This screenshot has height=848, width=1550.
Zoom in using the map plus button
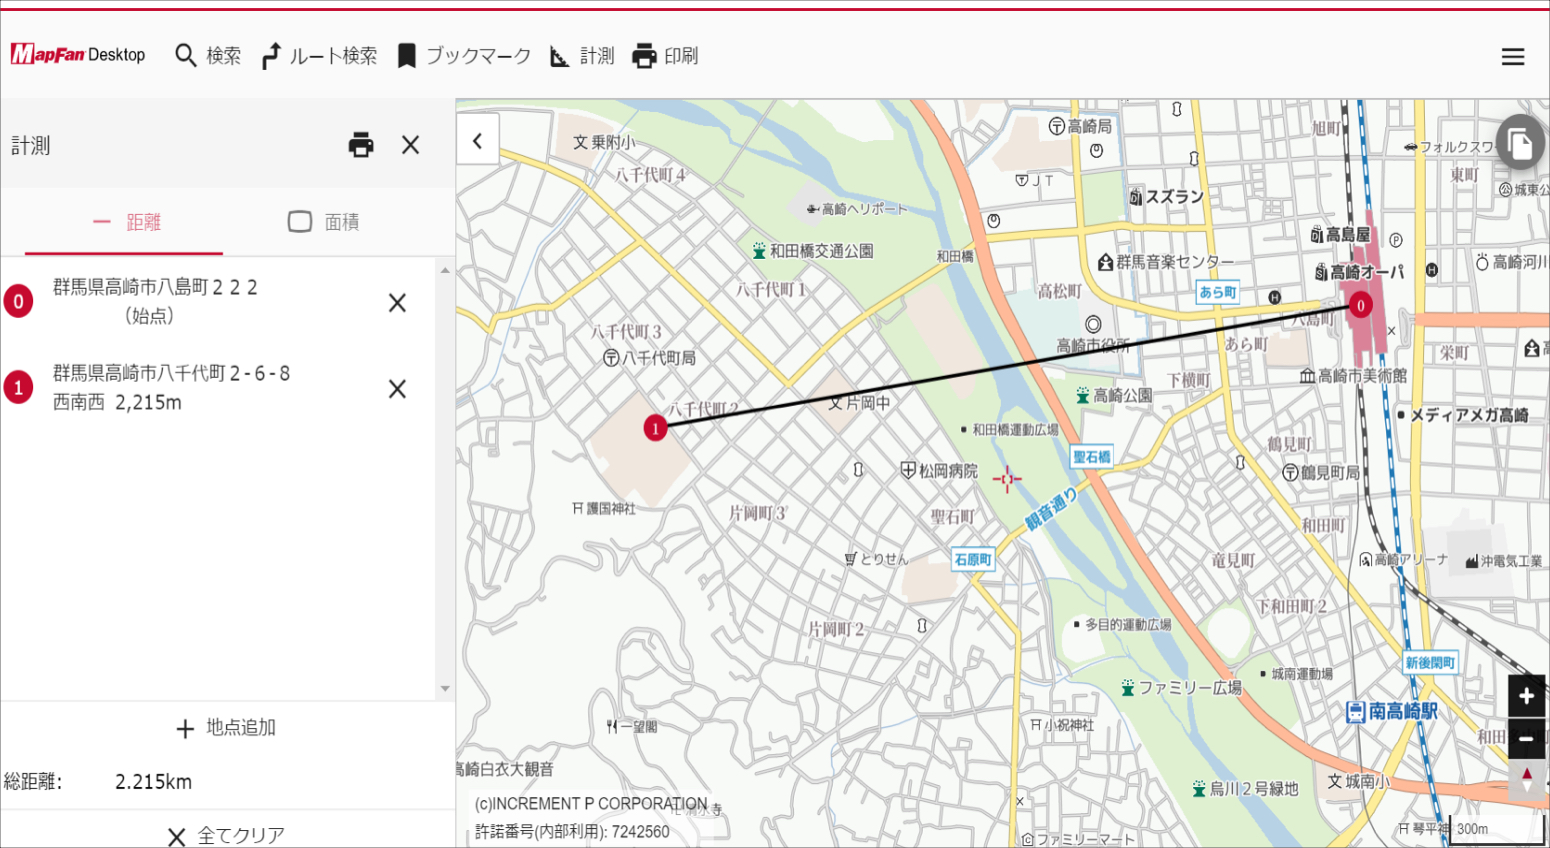click(1526, 694)
